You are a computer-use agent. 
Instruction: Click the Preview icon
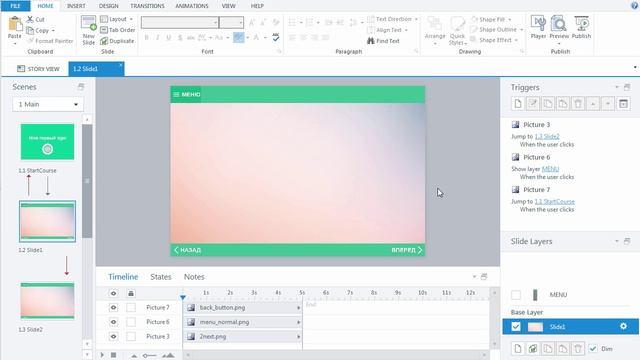click(x=559, y=24)
